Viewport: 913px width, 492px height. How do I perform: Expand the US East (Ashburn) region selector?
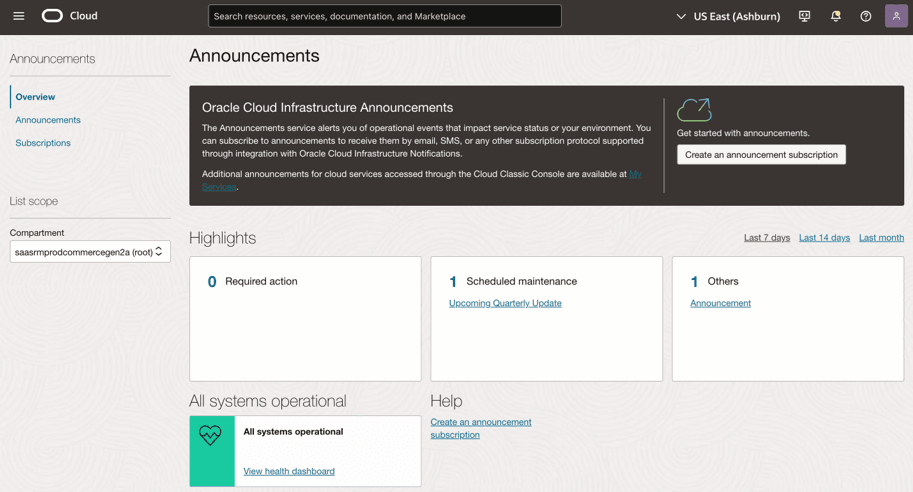click(x=728, y=16)
